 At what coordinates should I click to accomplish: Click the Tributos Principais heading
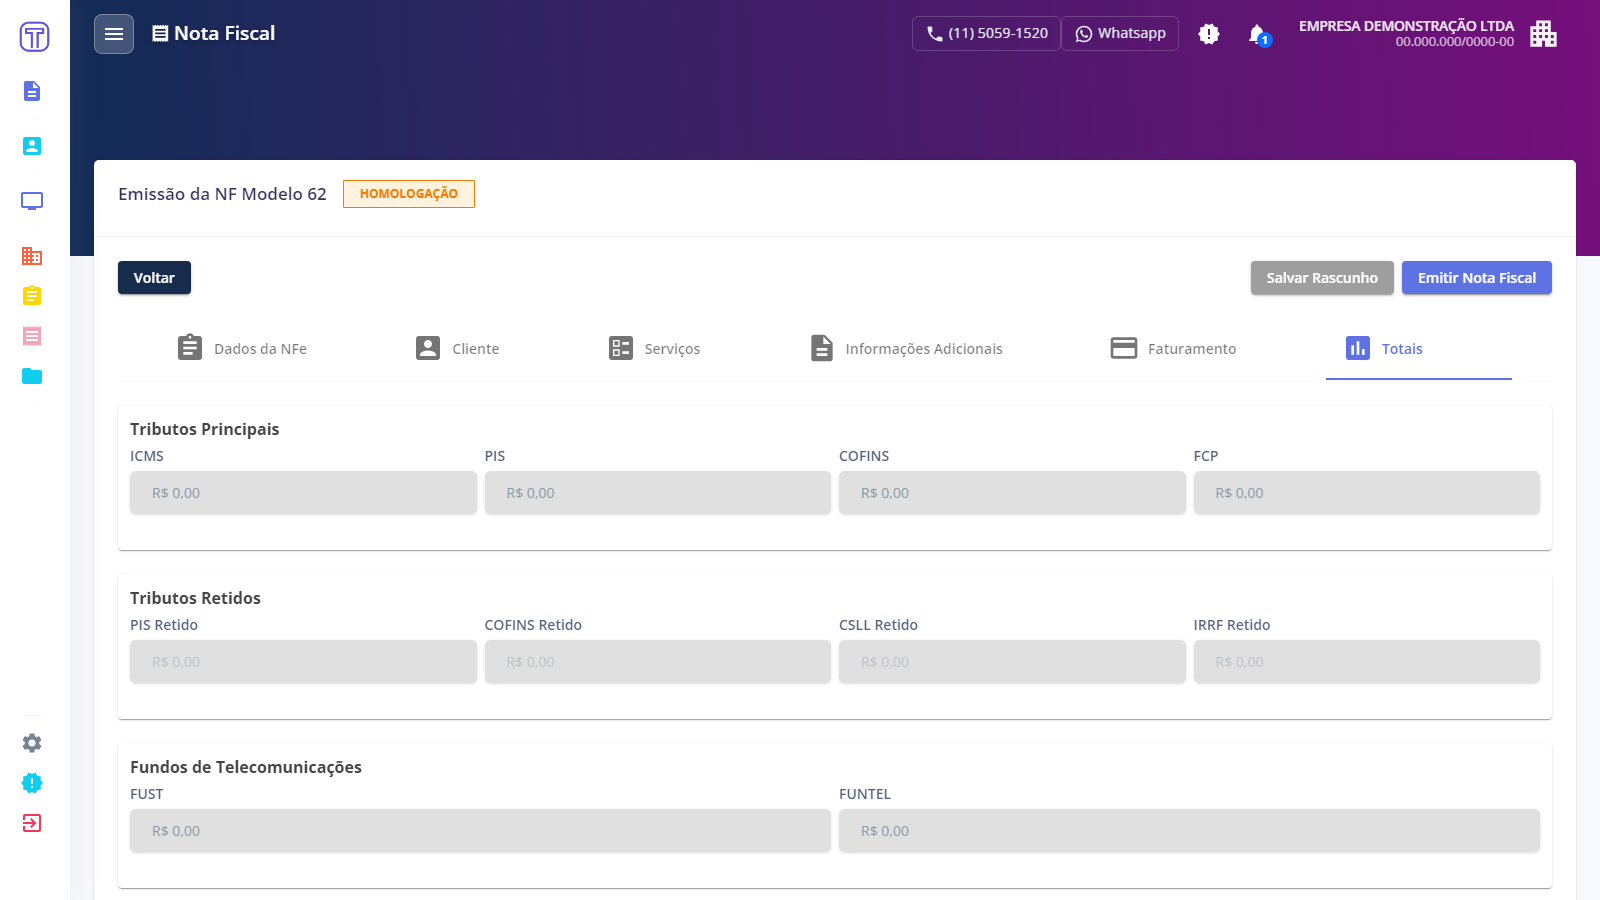(x=205, y=429)
